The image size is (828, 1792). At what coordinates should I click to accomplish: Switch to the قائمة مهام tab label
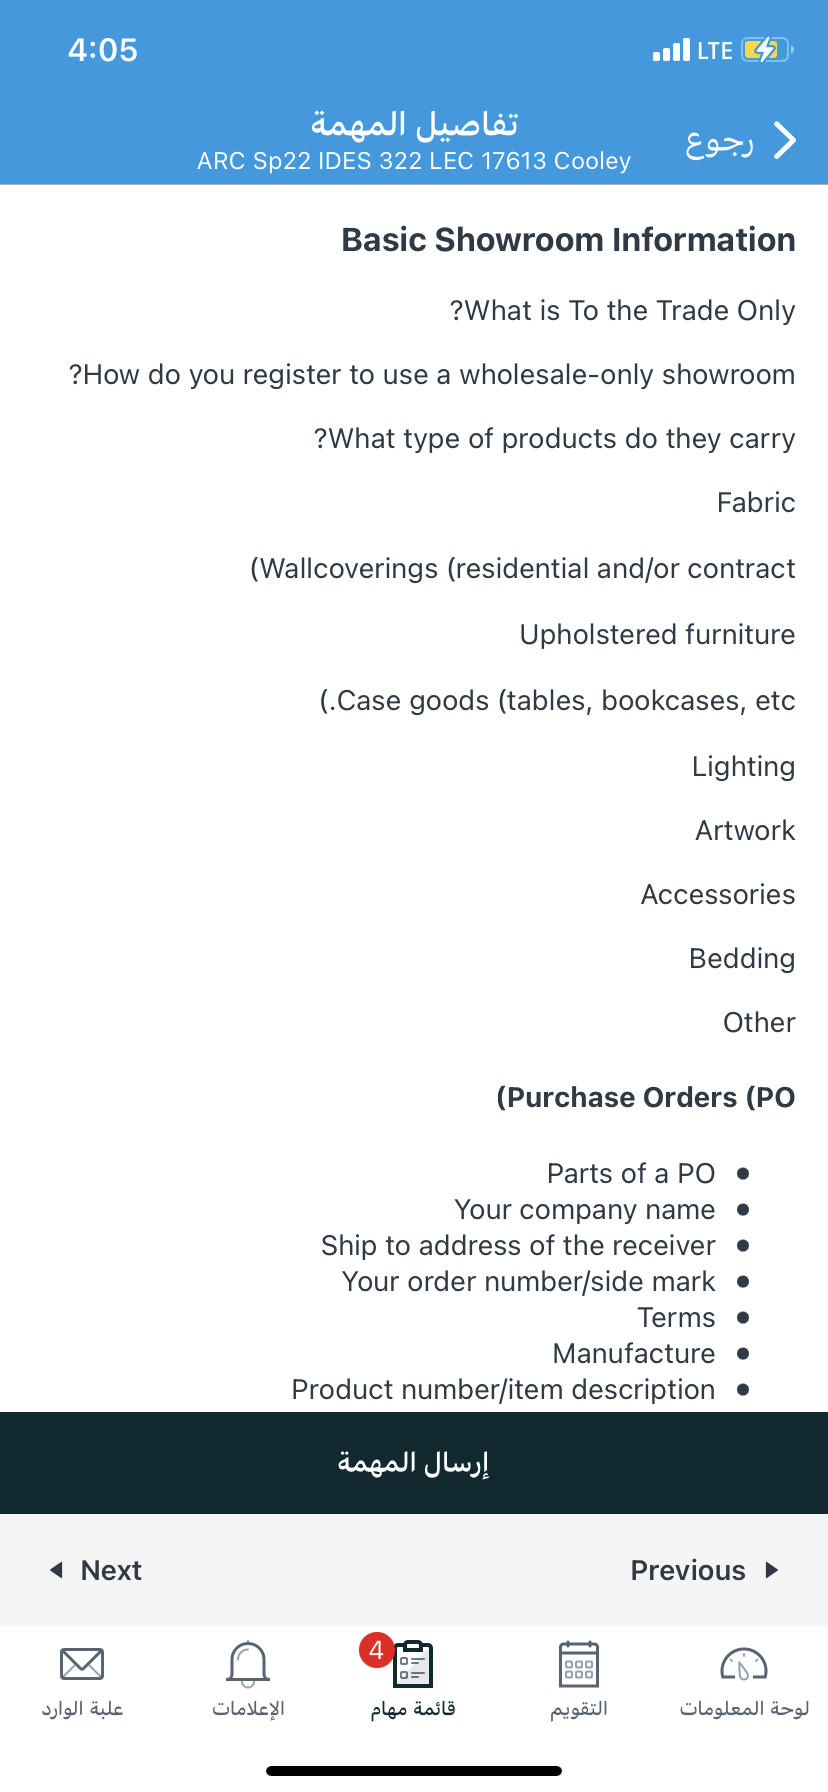(x=413, y=1709)
